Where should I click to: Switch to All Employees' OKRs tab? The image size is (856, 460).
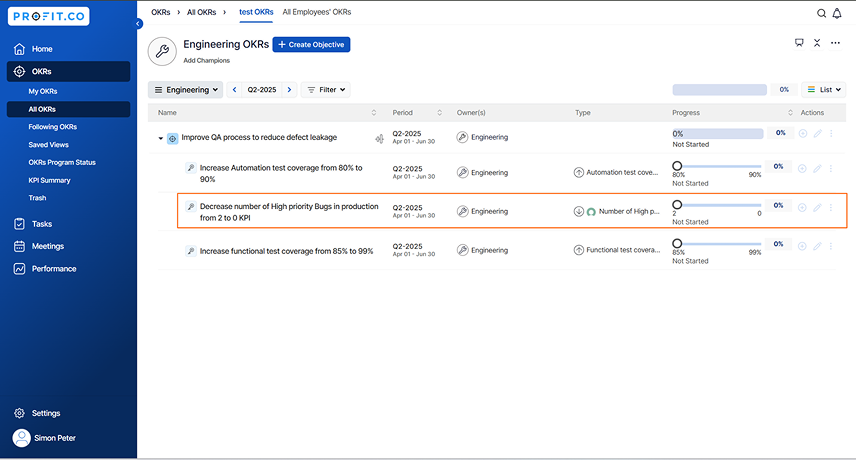(x=317, y=12)
